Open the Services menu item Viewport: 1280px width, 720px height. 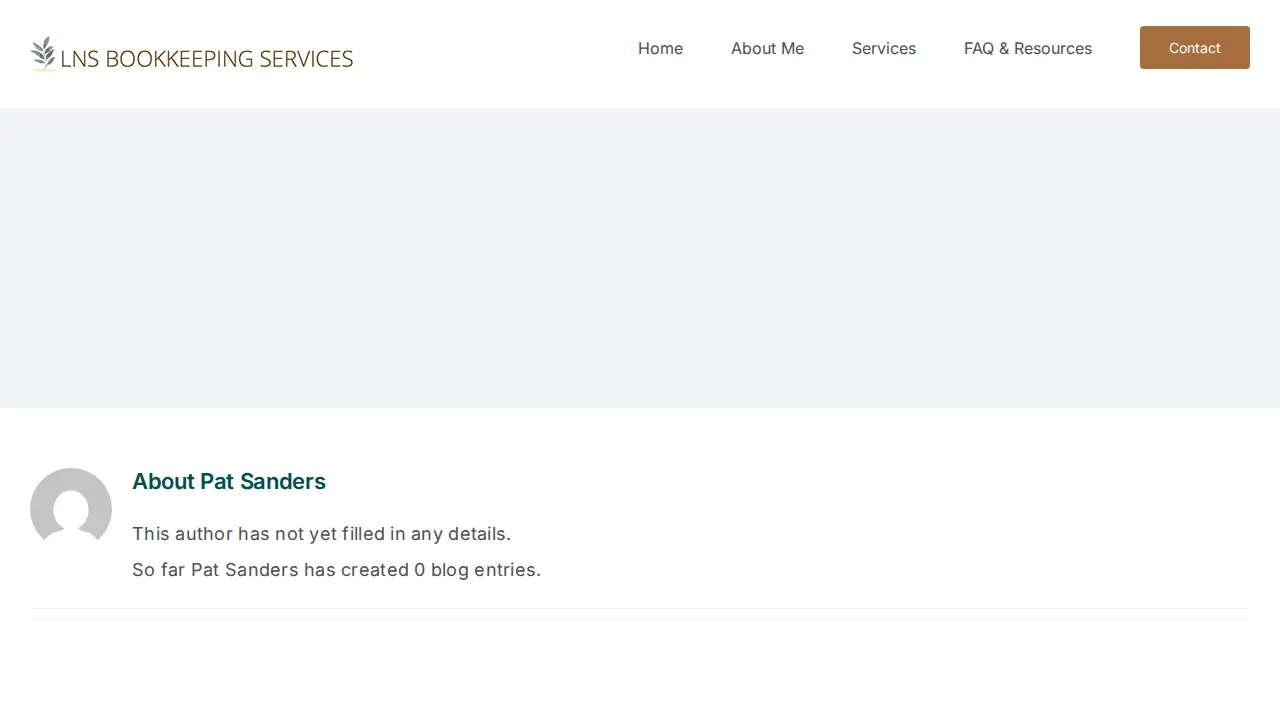[884, 48]
